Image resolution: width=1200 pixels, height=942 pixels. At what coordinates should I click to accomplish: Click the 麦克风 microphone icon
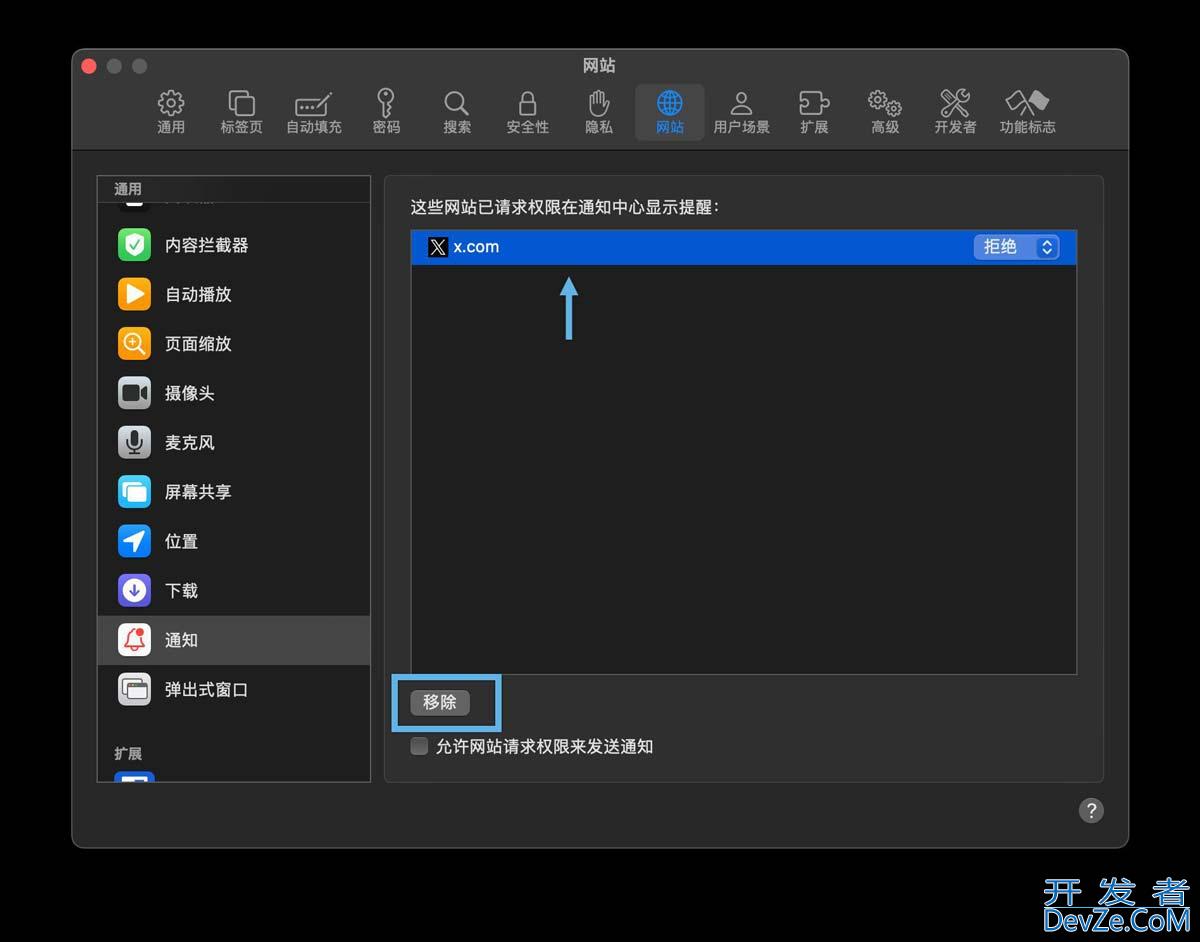134,442
